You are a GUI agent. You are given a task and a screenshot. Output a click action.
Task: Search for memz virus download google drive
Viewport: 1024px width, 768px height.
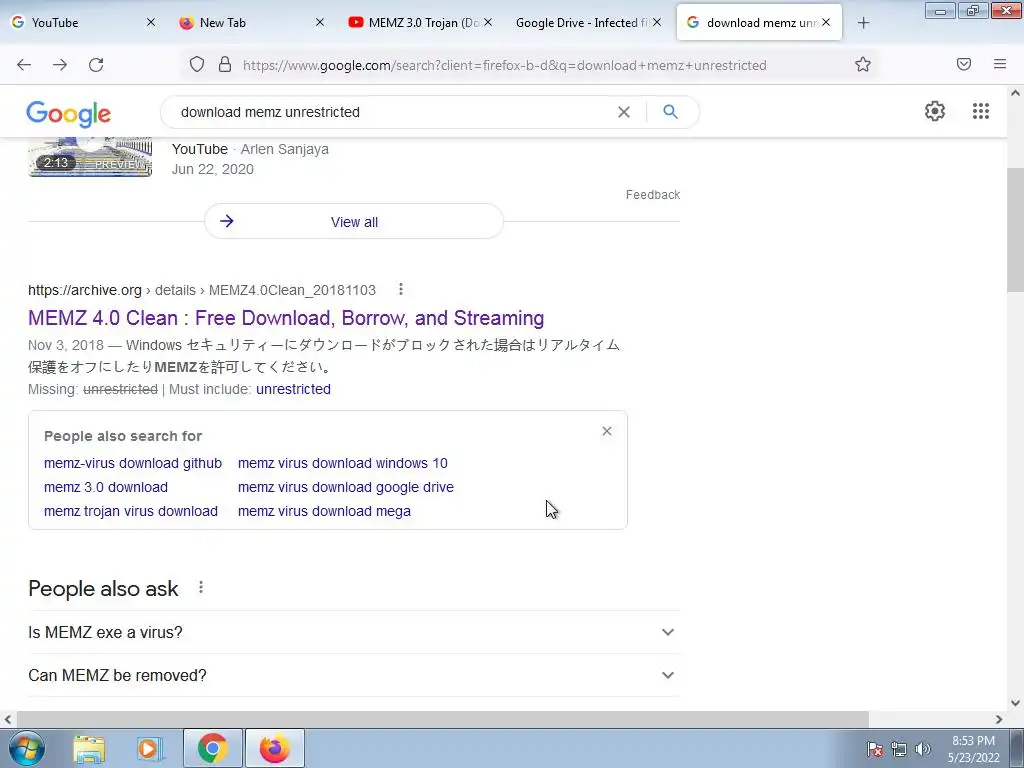345,487
